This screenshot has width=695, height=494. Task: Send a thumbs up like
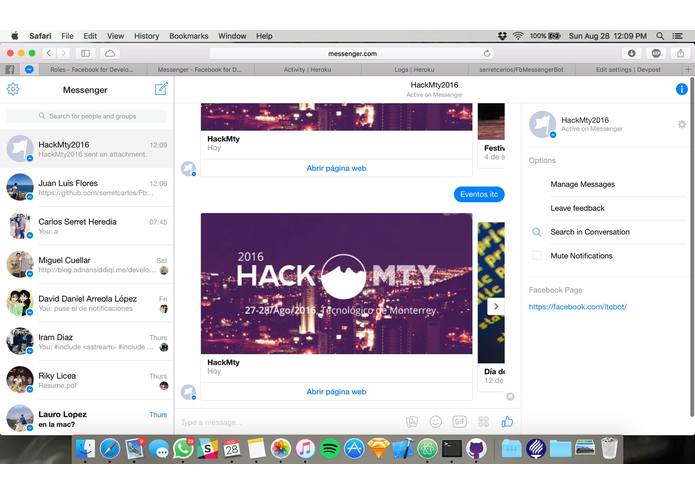[x=507, y=422]
